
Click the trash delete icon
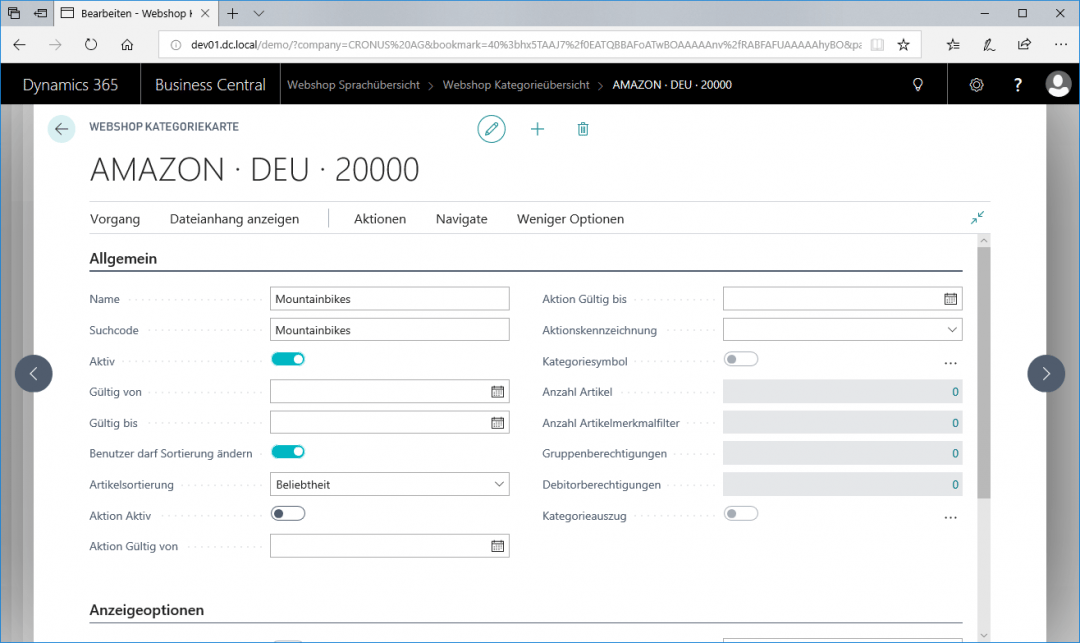(583, 129)
